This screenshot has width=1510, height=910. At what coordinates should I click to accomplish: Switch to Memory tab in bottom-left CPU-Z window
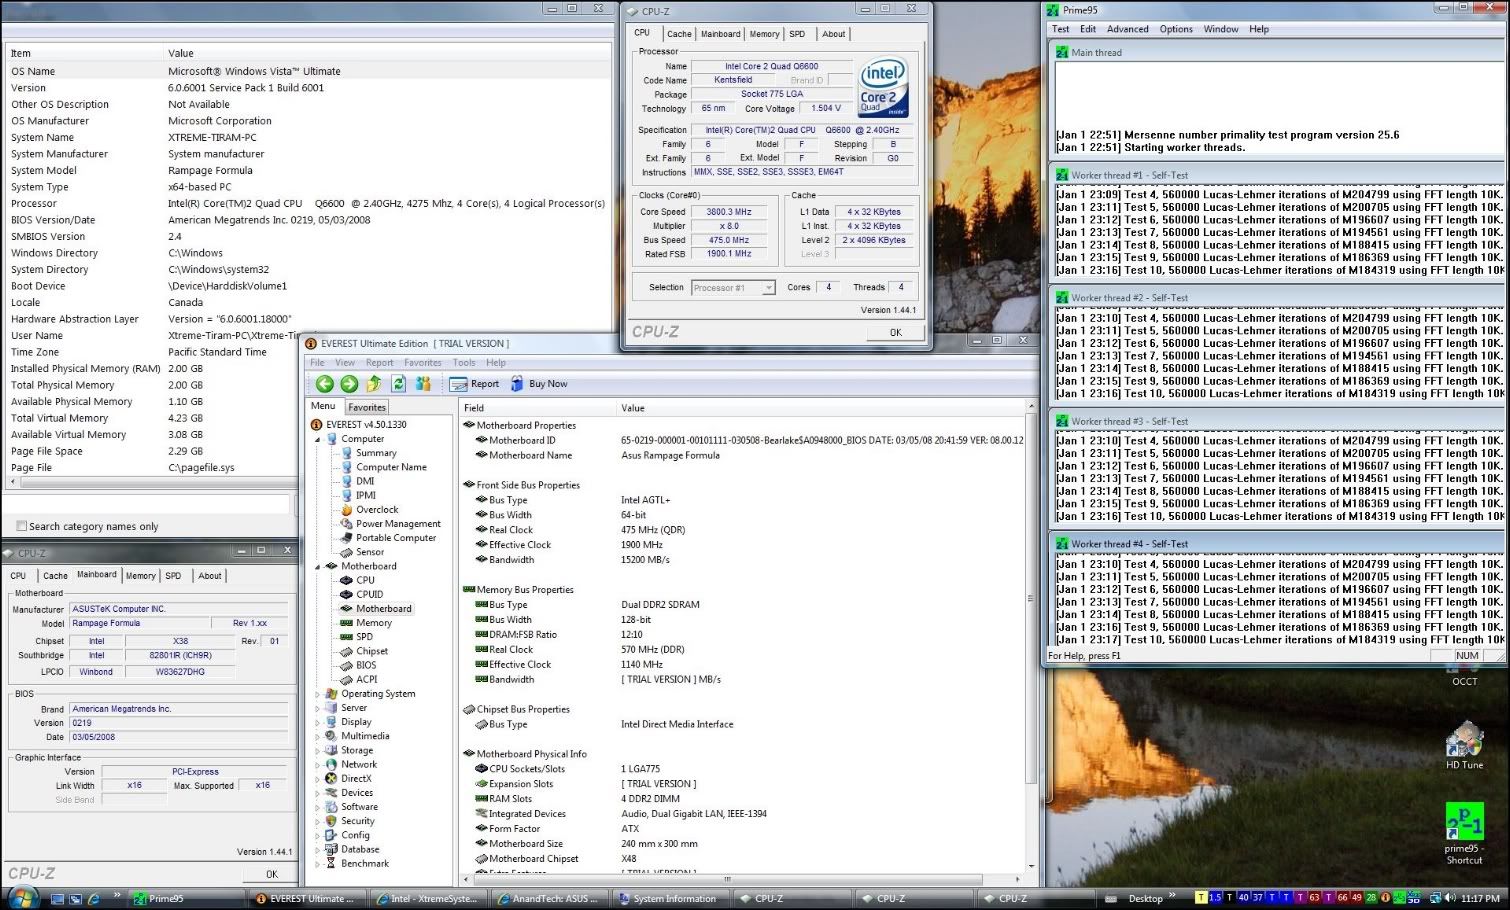[x=140, y=576]
